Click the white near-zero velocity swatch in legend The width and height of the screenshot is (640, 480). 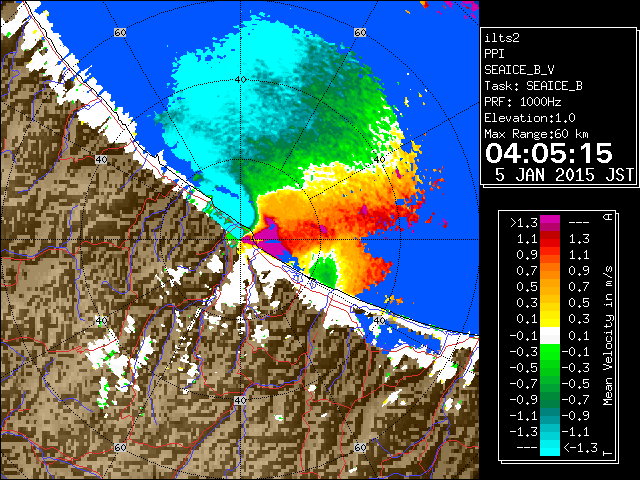coord(550,336)
